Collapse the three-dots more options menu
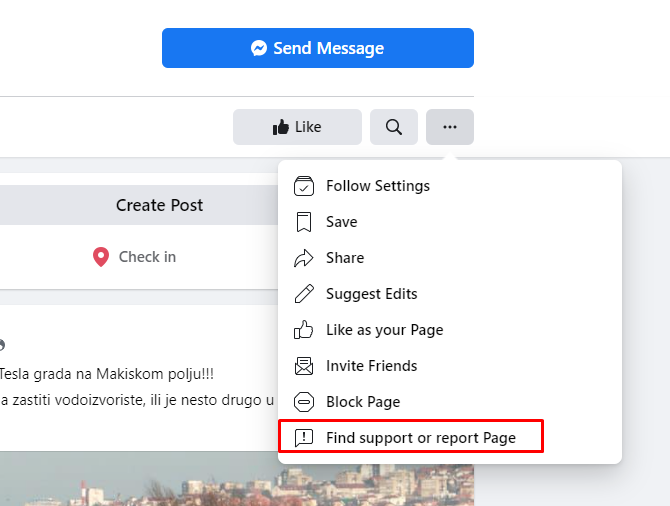Screen dimensions: 670x506 450,127
